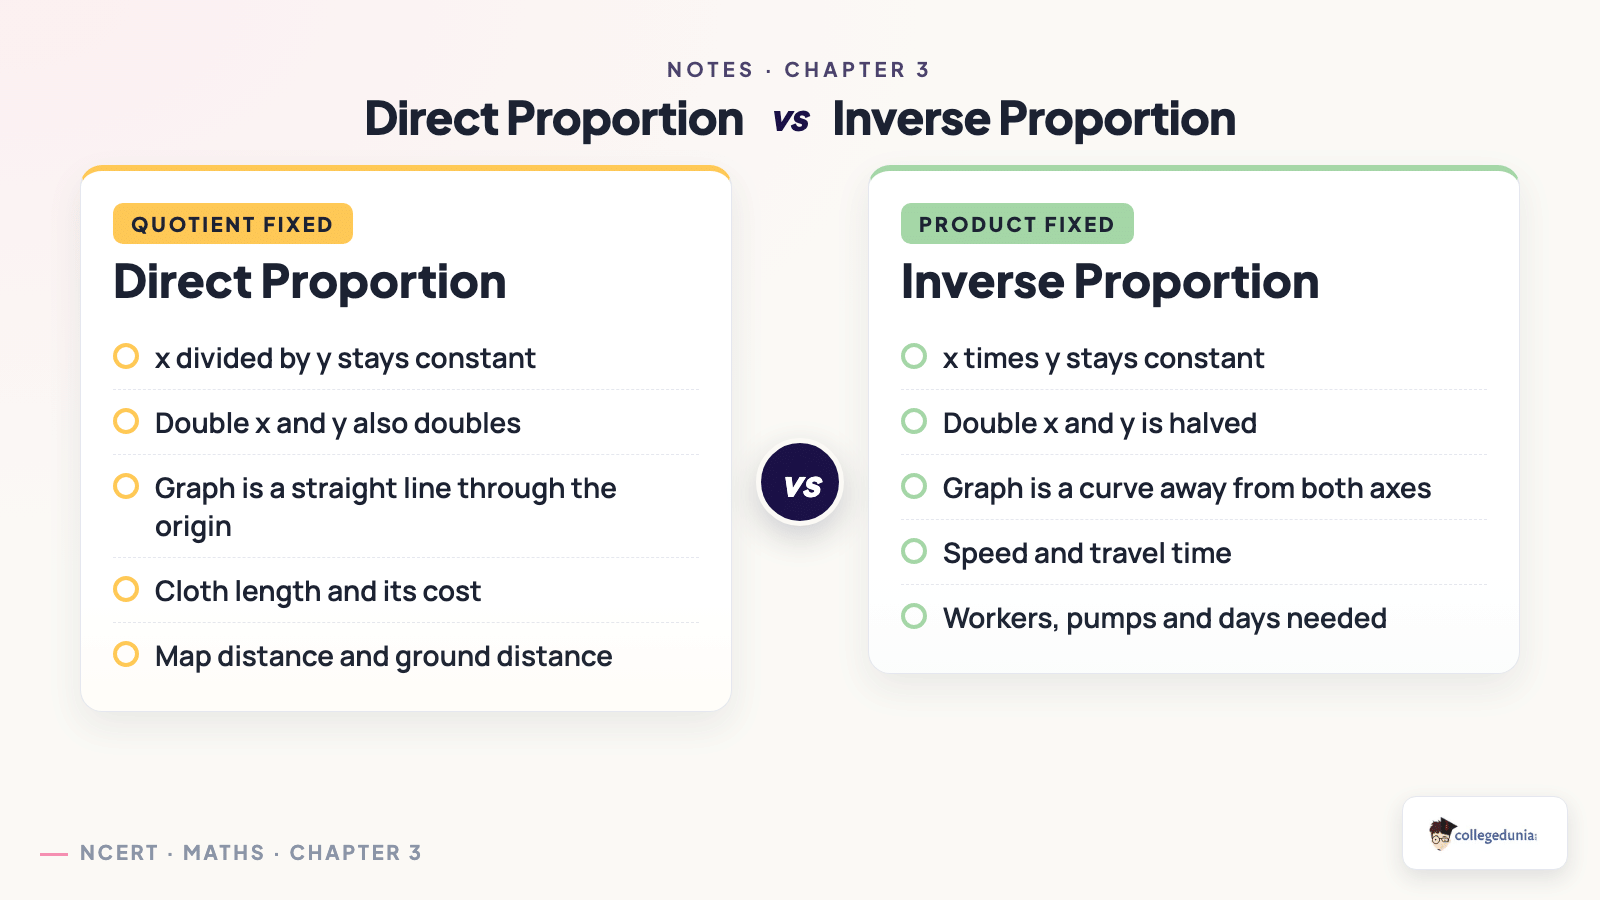
Task: Click bullet circle beside 'Double x and y also doubles'
Action: coord(126,421)
